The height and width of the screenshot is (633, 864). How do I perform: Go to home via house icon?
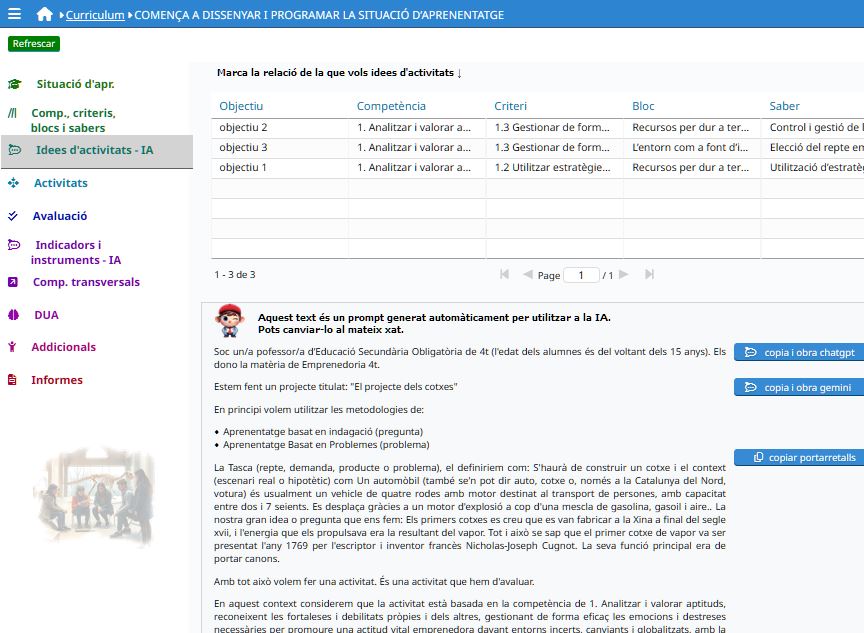[44, 14]
